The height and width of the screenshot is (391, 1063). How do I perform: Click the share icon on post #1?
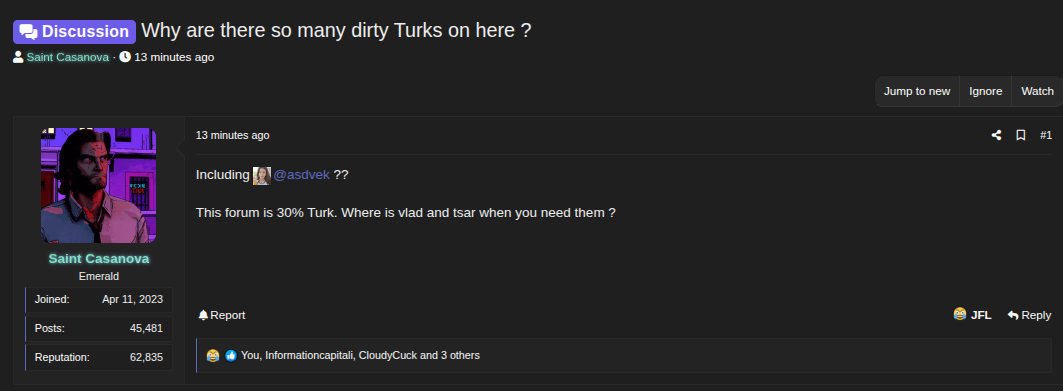click(x=996, y=136)
